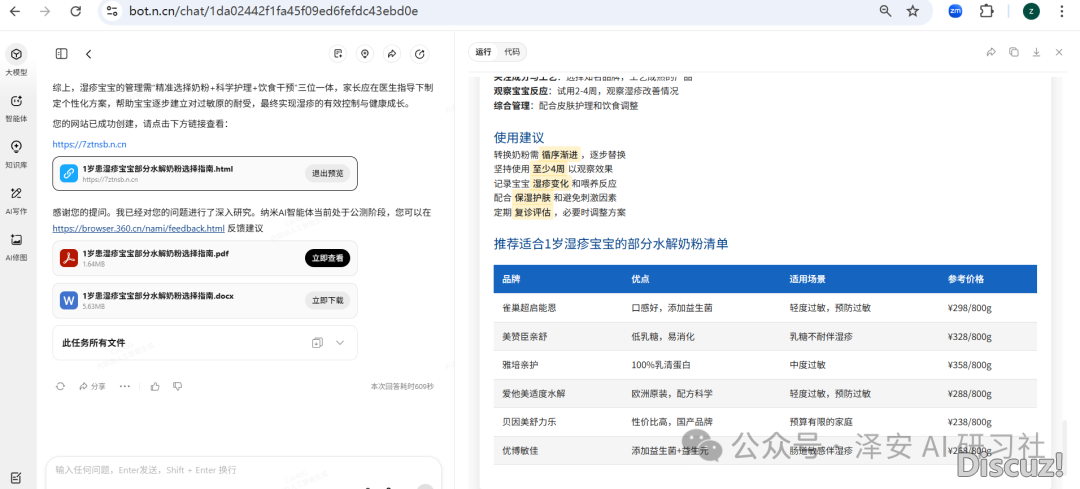The width and height of the screenshot is (1080, 489).
Task: Download preview with the download arrow icon
Action: [x=1036, y=52]
